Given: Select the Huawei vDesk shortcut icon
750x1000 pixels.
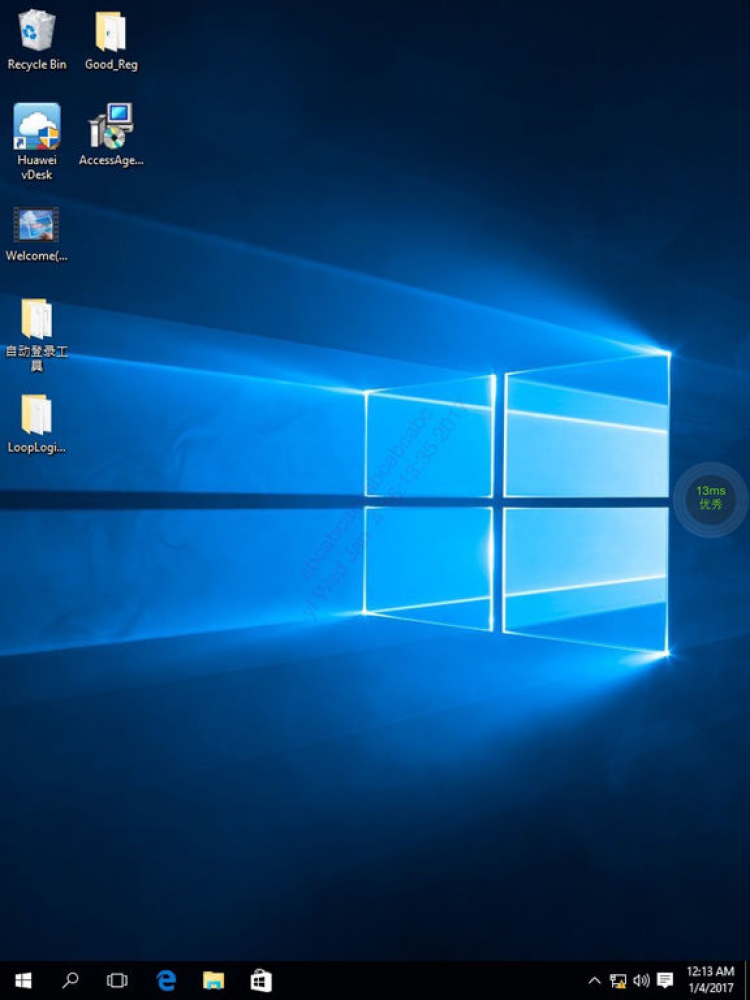Looking at the screenshot, I should (37, 126).
